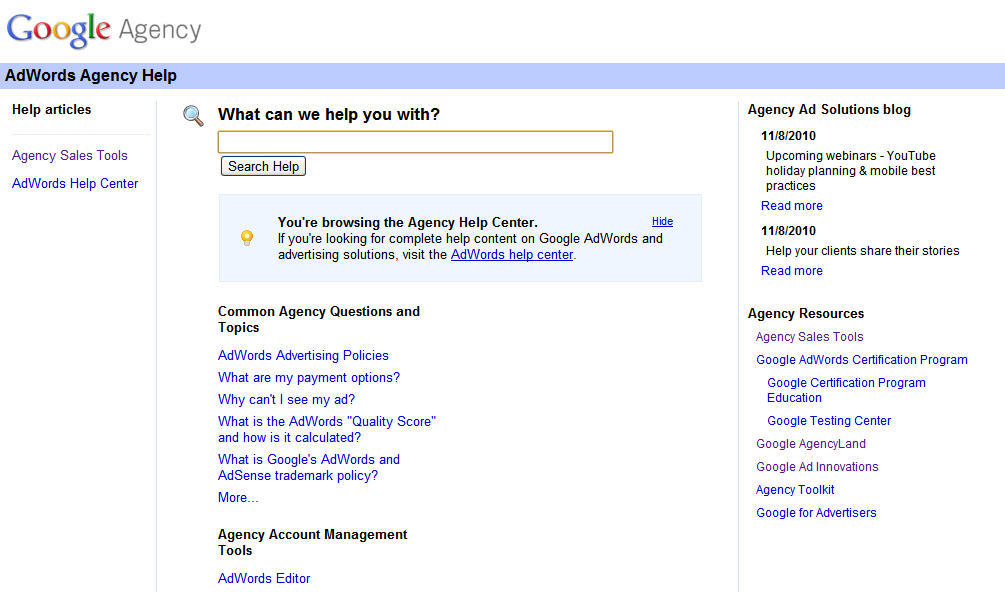Image resolution: width=1005 pixels, height=592 pixels.
Task: Open the AdWords and AdSense trademark policy link
Action: tap(309, 468)
